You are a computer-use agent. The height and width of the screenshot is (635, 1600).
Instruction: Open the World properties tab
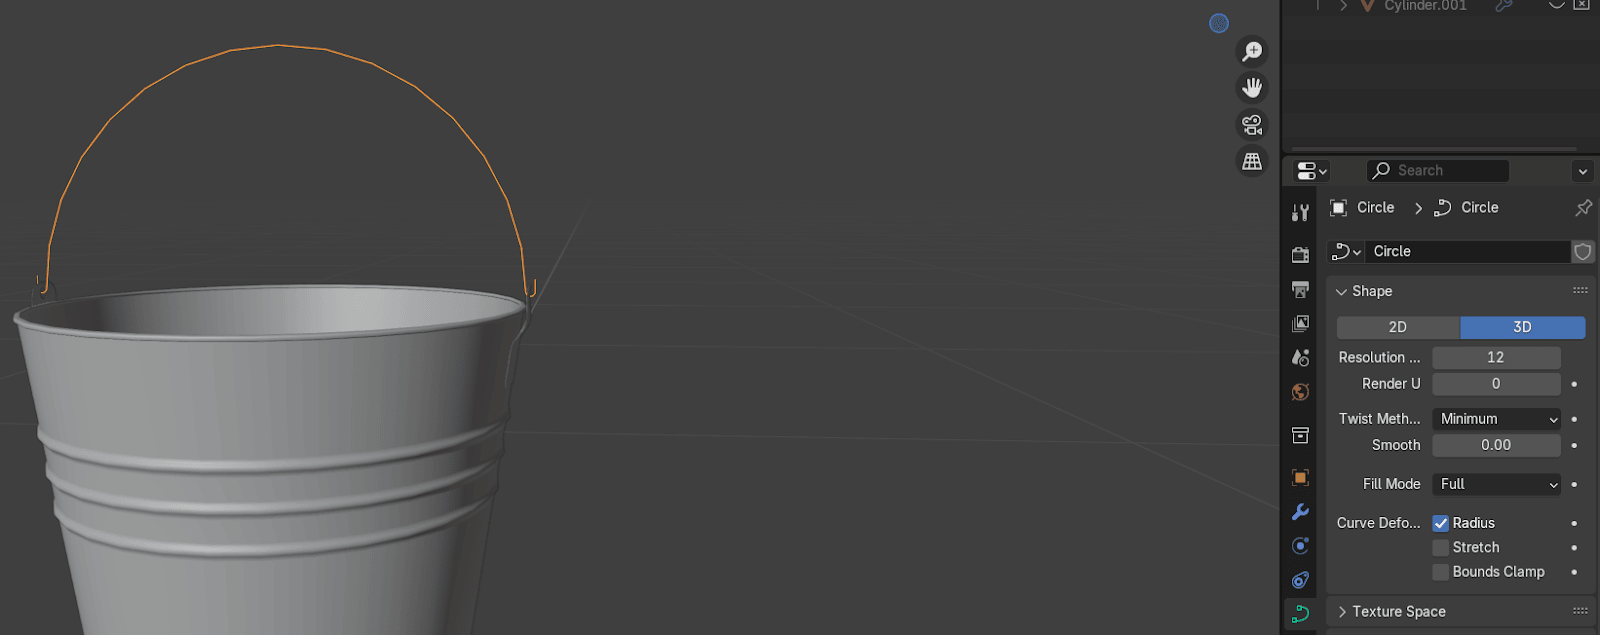point(1300,392)
